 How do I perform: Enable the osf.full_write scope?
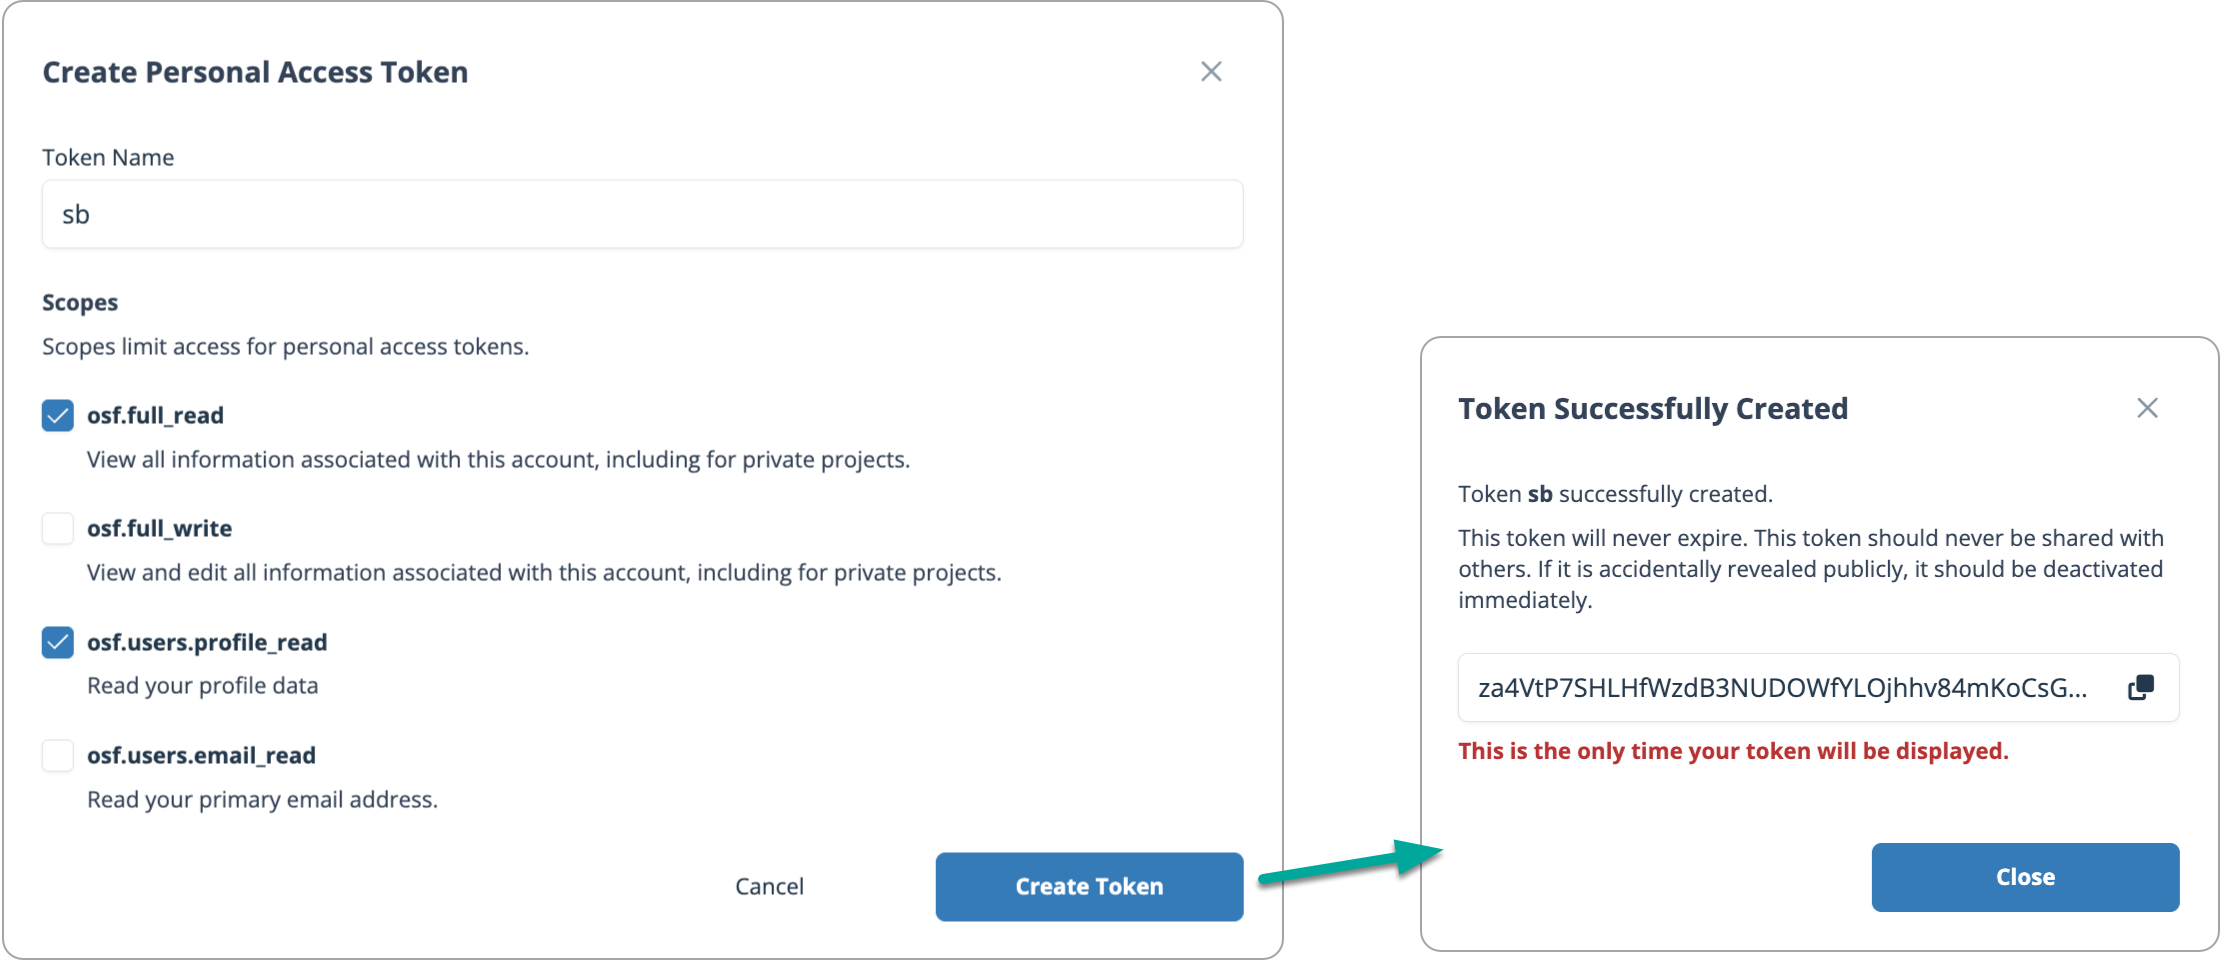pos(57,528)
